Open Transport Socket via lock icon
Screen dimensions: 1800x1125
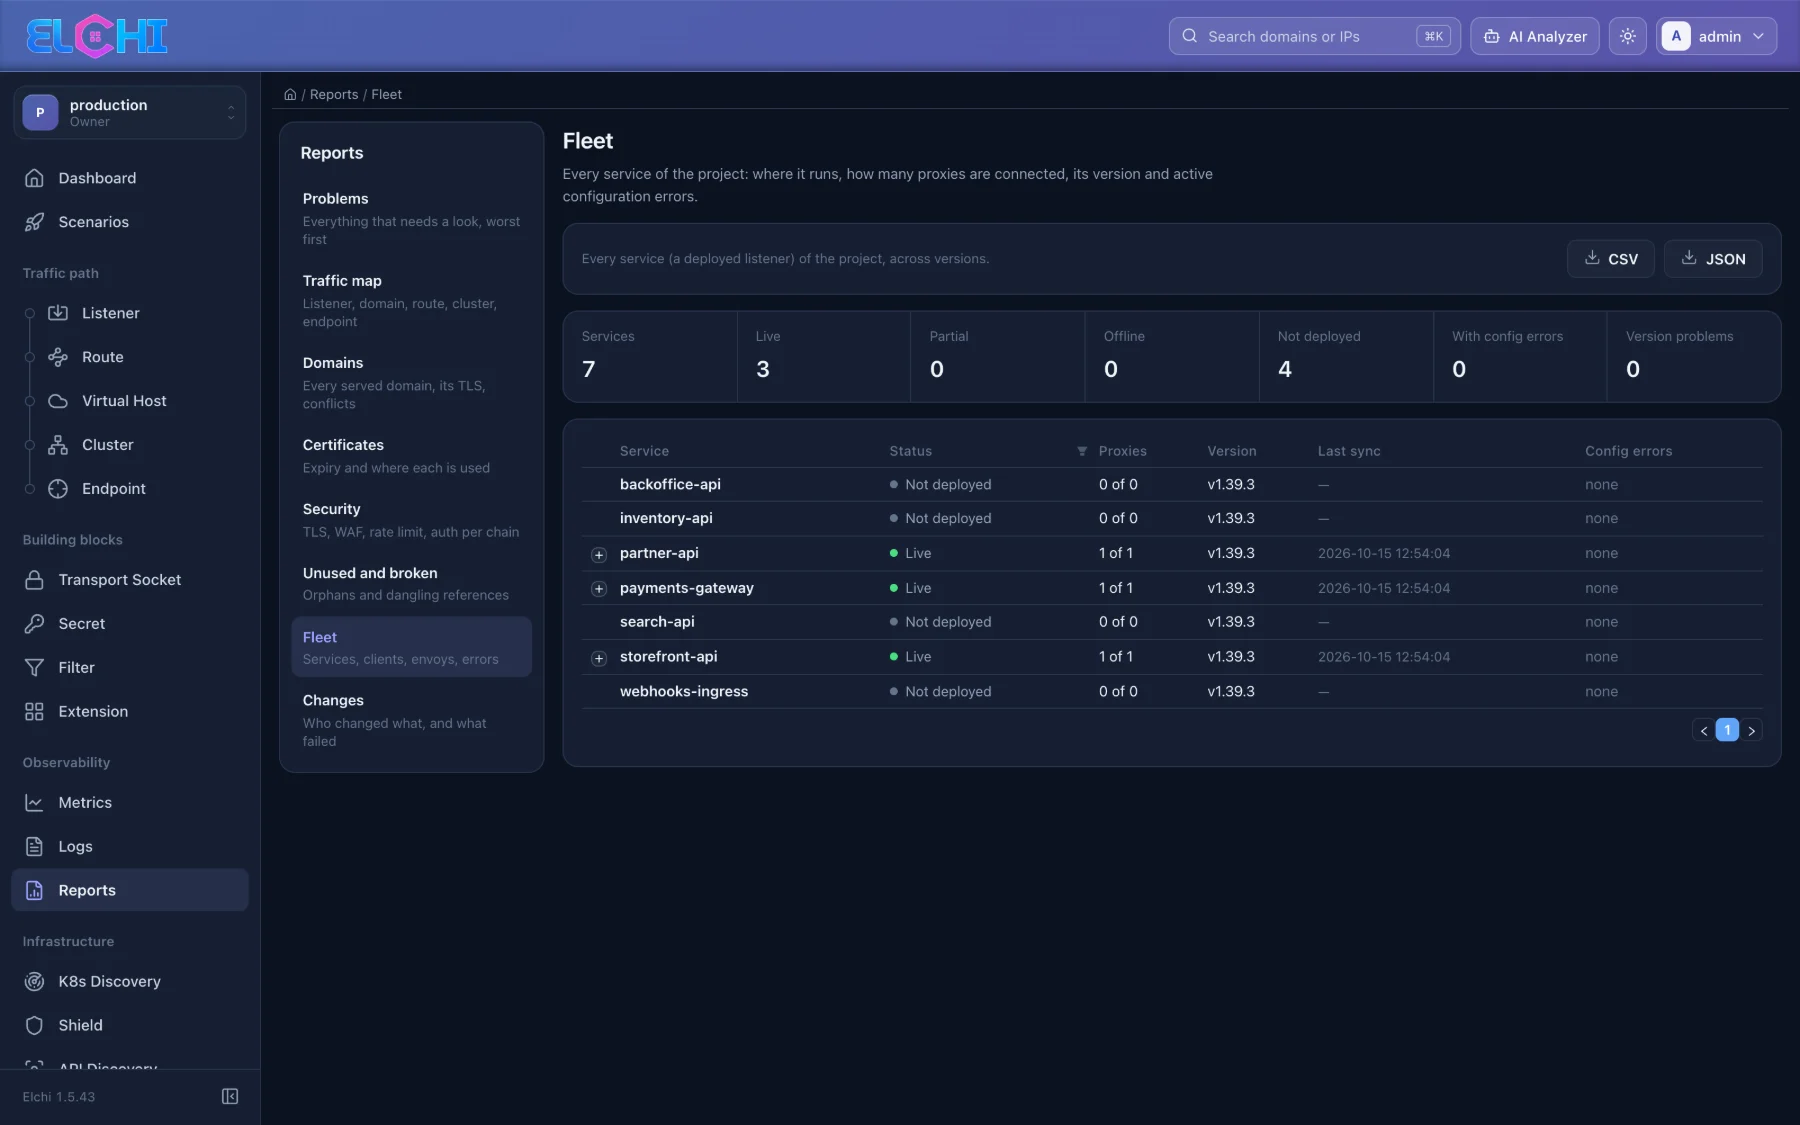(x=34, y=580)
